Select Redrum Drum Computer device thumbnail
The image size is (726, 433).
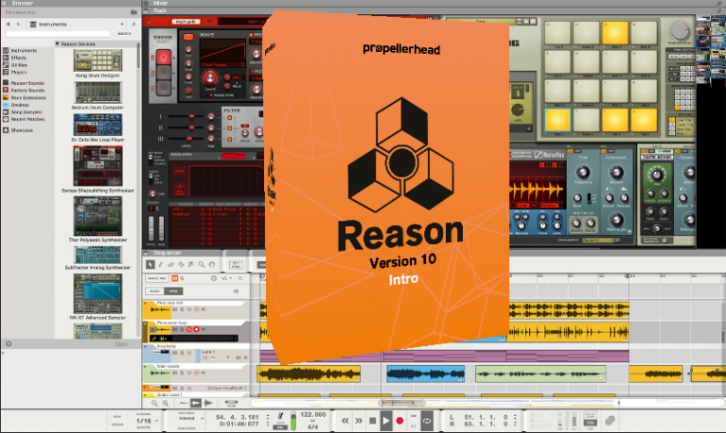pos(98,93)
